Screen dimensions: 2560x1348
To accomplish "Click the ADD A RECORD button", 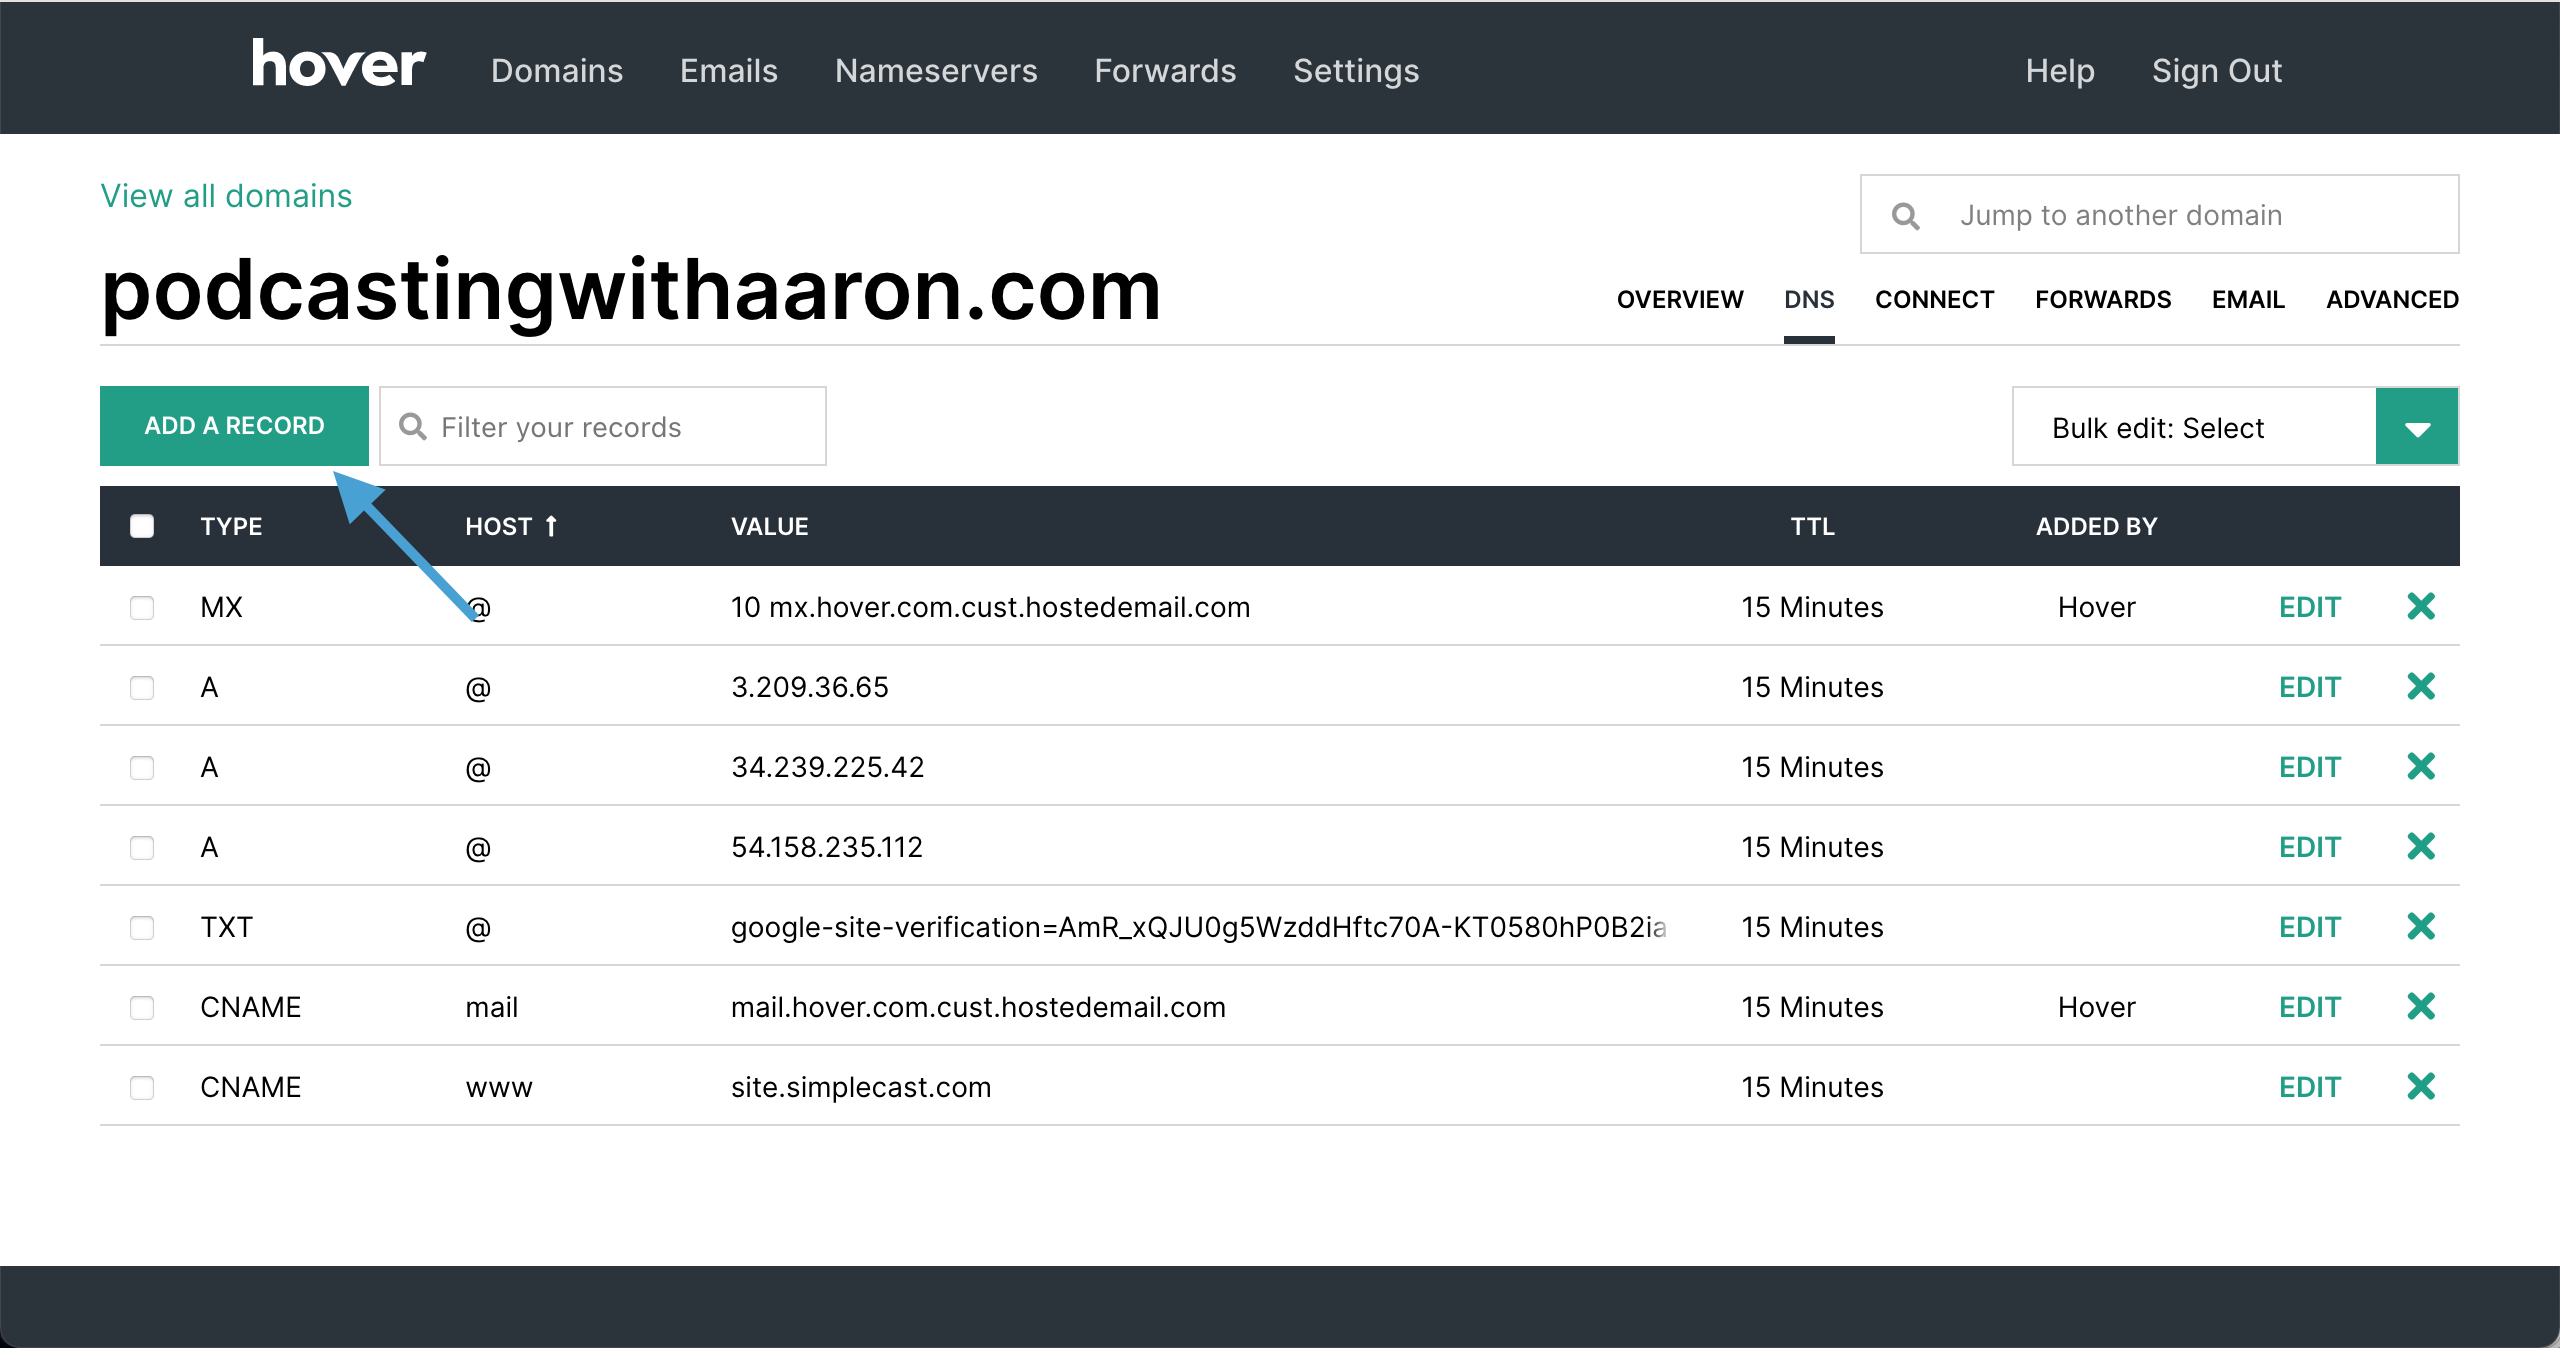I will [234, 426].
